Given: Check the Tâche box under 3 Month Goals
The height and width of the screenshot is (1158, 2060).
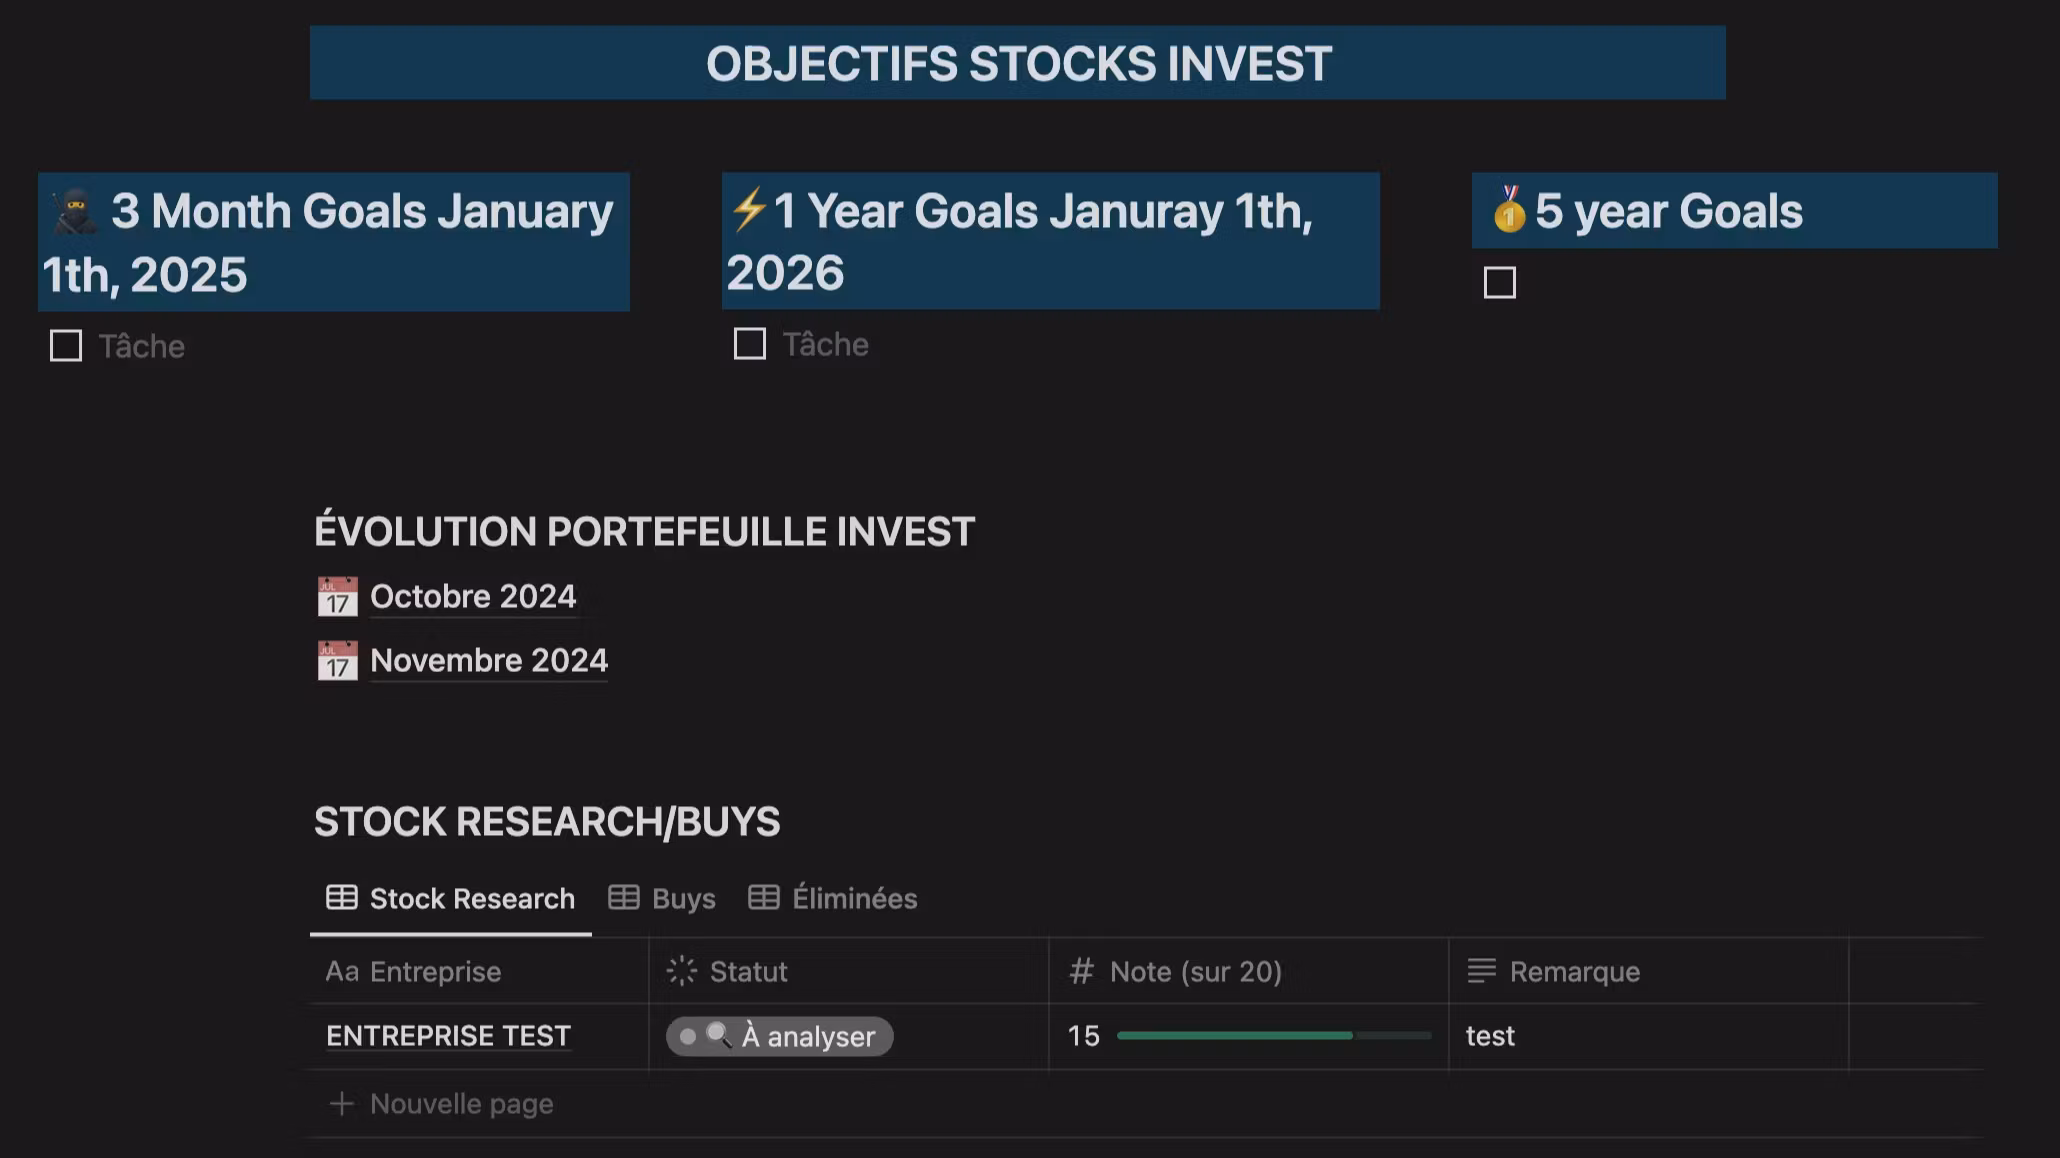Looking at the screenshot, I should coord(66,346).
